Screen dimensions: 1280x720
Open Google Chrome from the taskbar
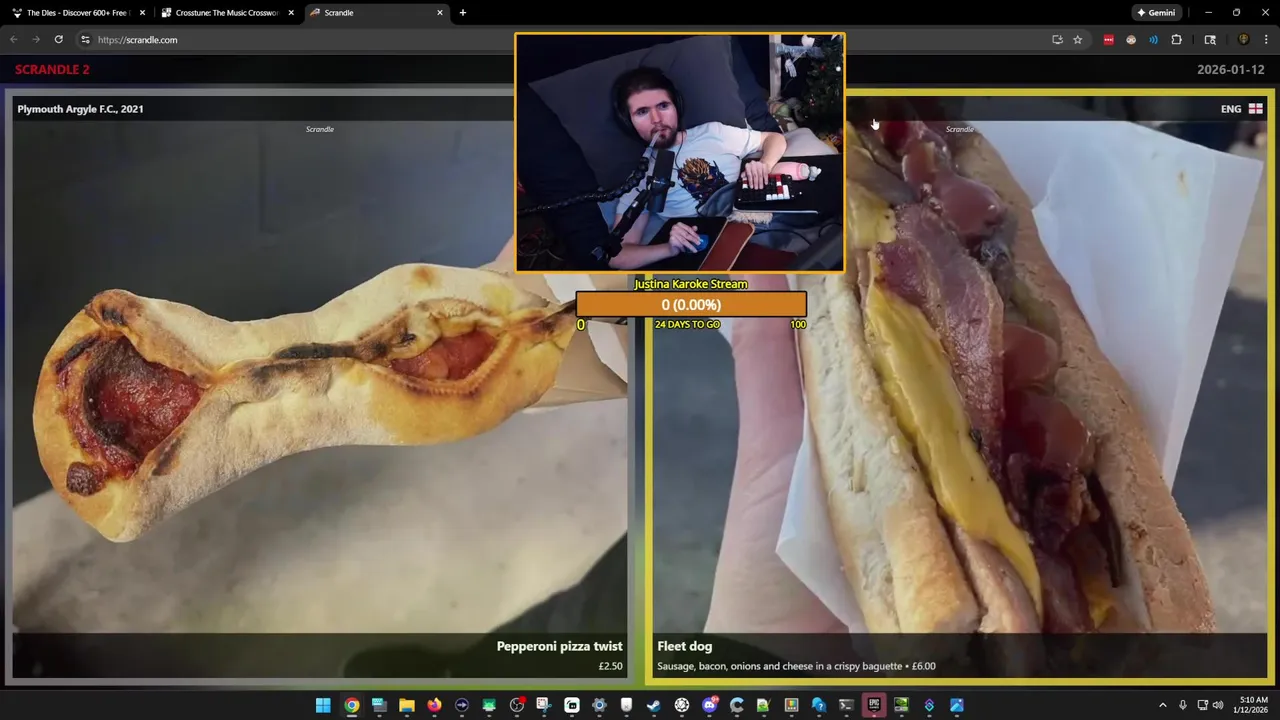click(351, 705)
